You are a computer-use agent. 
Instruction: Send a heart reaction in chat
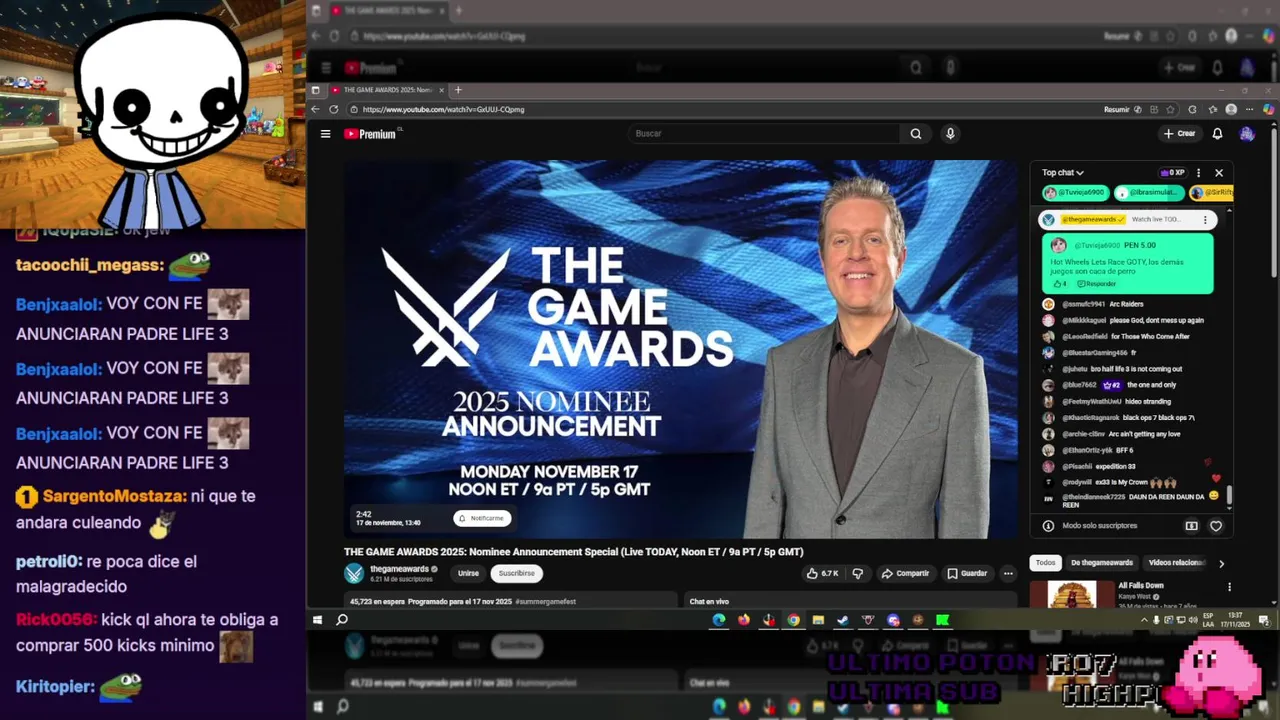pos(1216,525)
